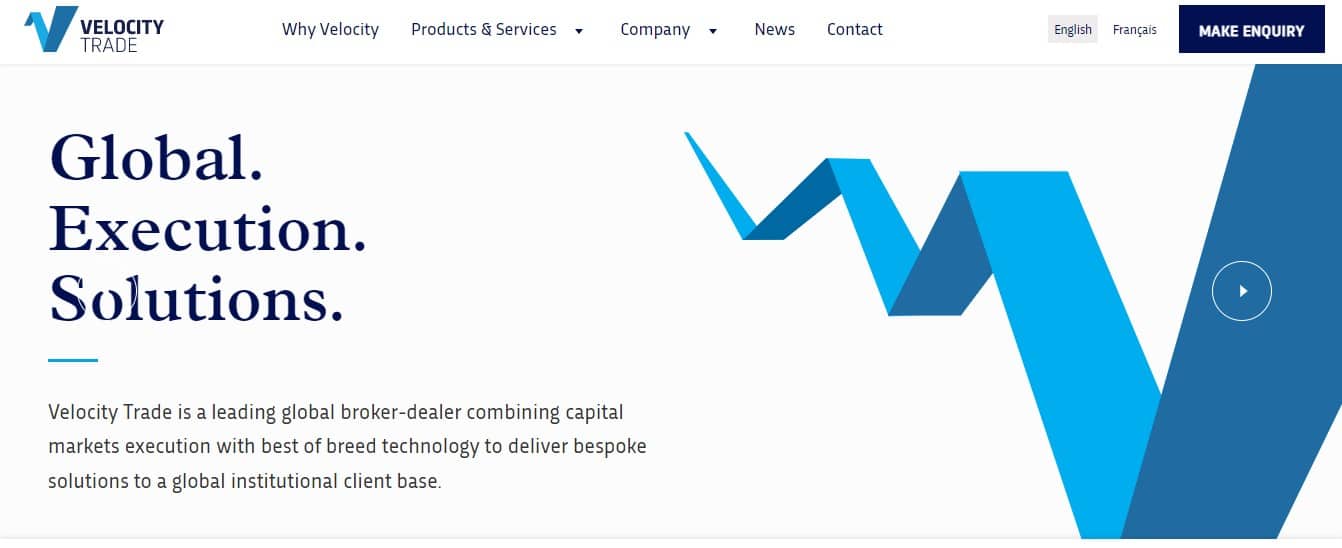Expand the Products & Services dropdown arrow

coord(579,31)
